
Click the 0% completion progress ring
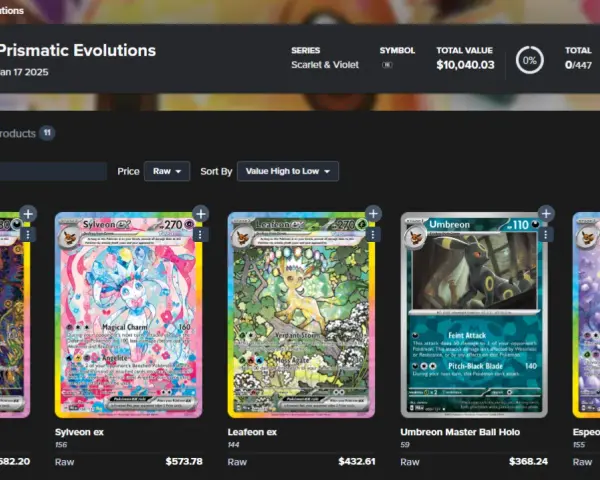tap(530, 60)
